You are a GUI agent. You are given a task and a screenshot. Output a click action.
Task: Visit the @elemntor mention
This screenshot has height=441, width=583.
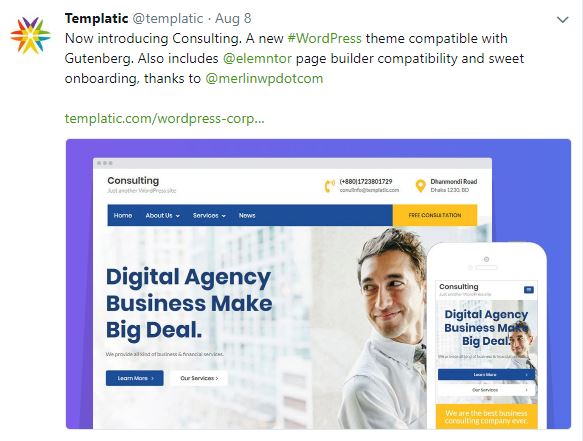tap(257, 58)
